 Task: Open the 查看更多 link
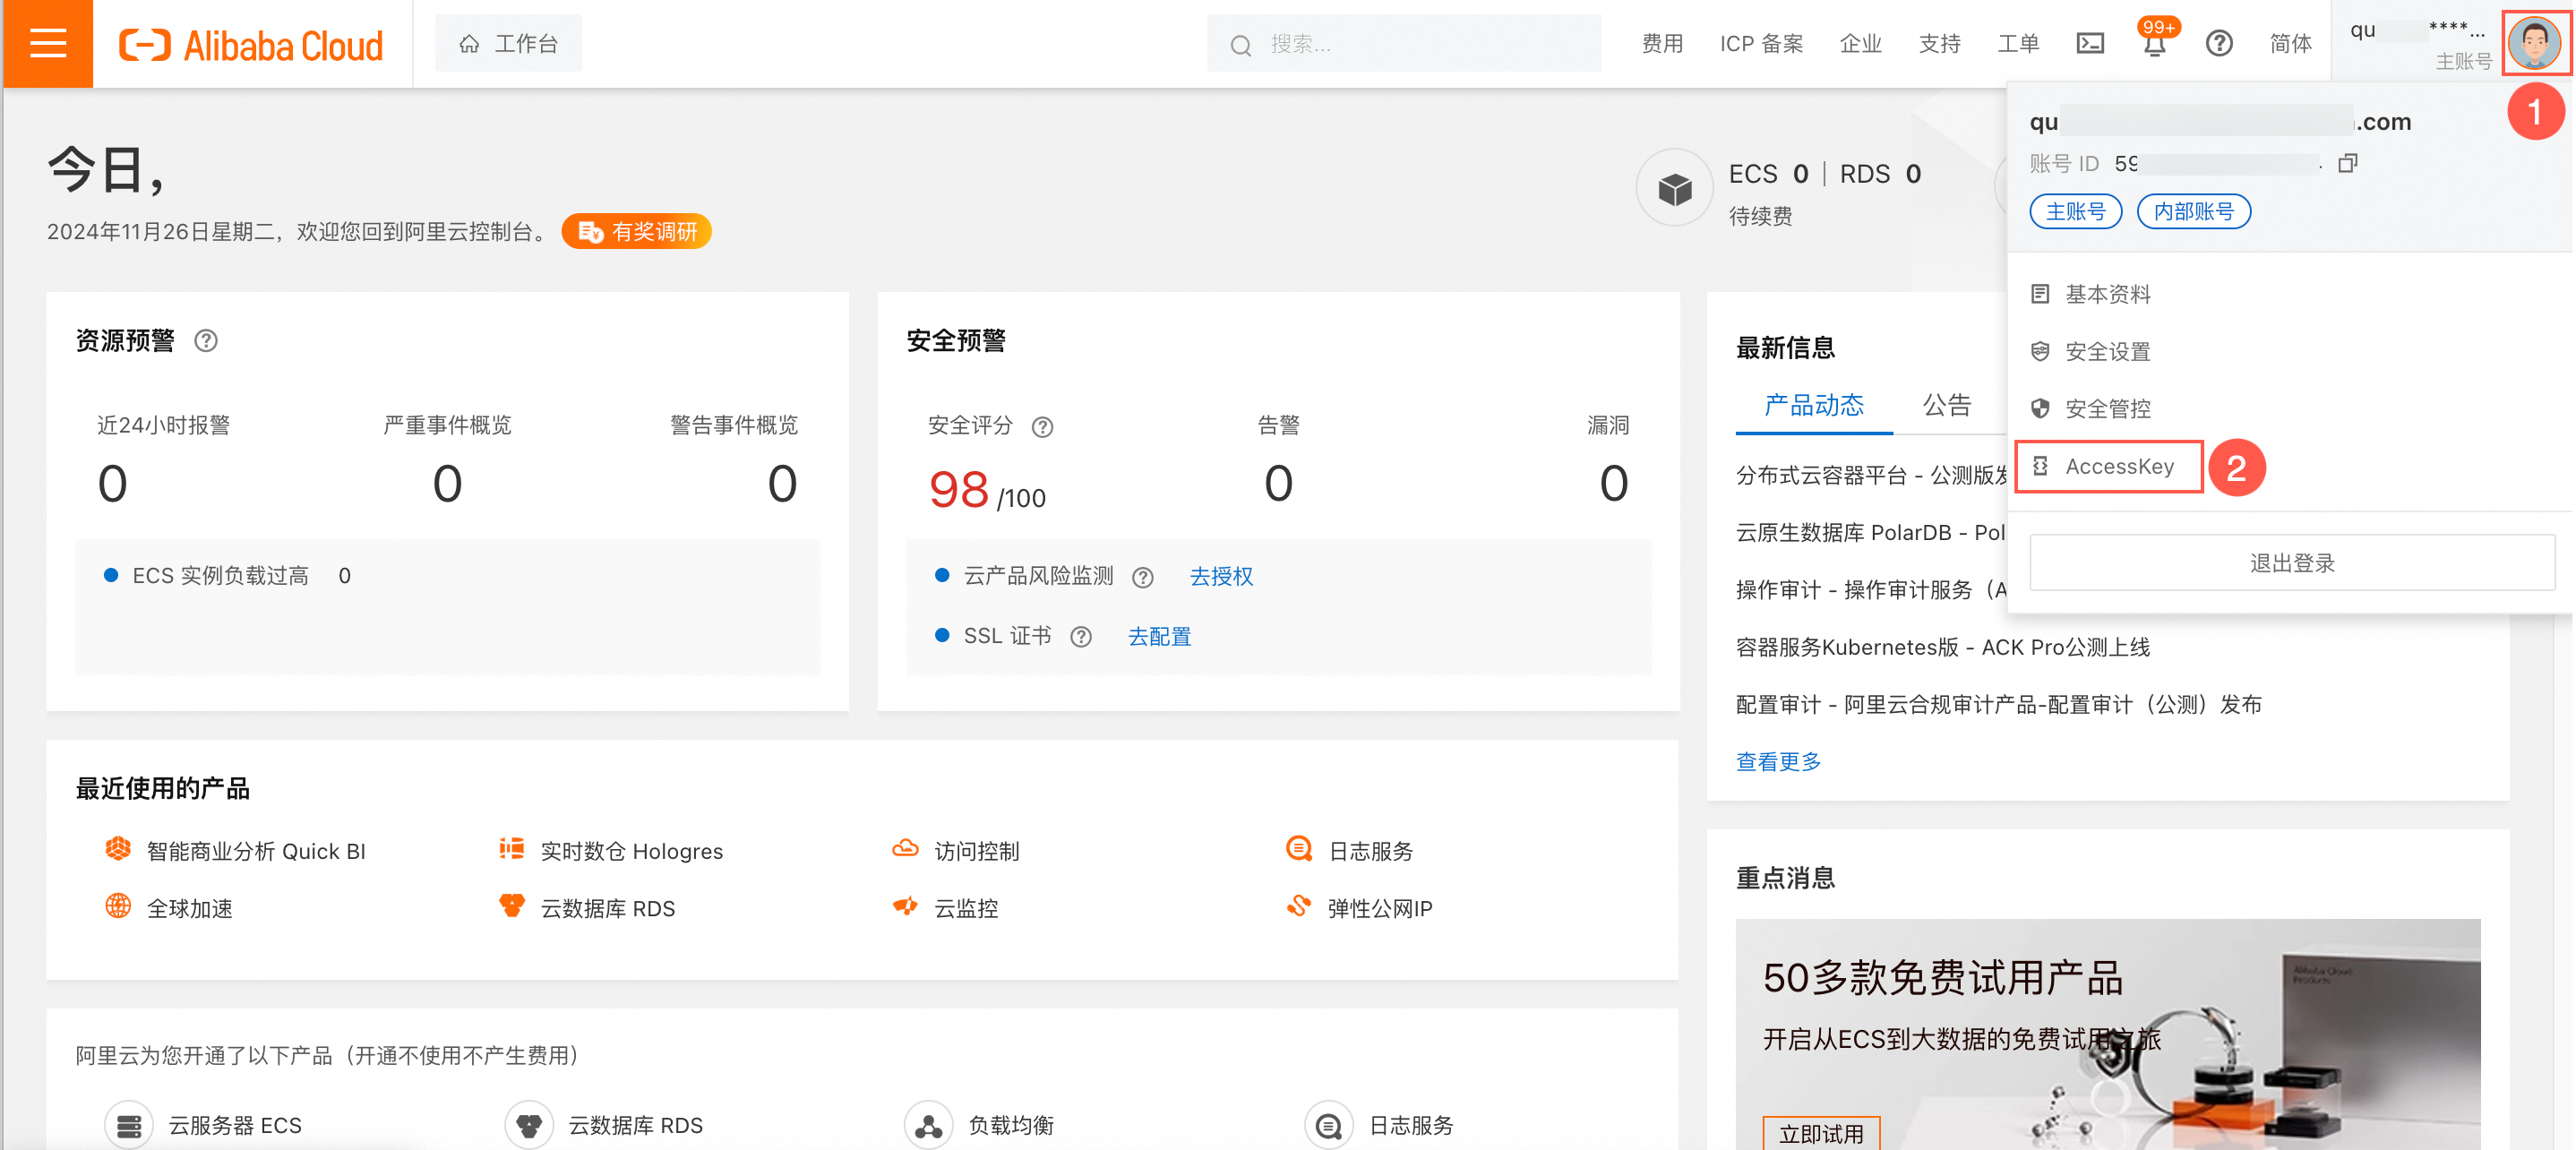pos(1778,761)
